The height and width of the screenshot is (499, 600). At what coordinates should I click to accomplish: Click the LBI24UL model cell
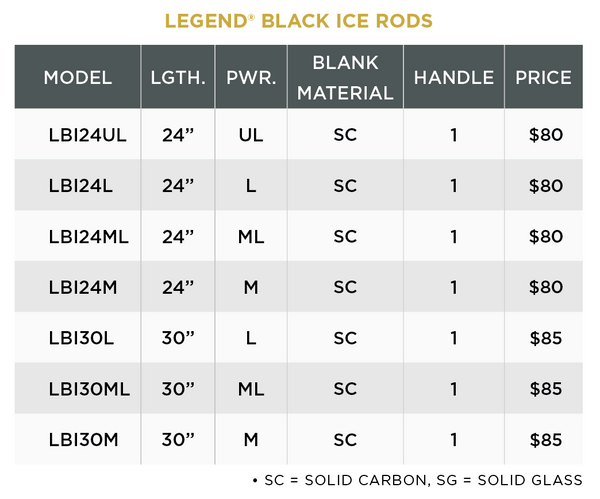87,134
